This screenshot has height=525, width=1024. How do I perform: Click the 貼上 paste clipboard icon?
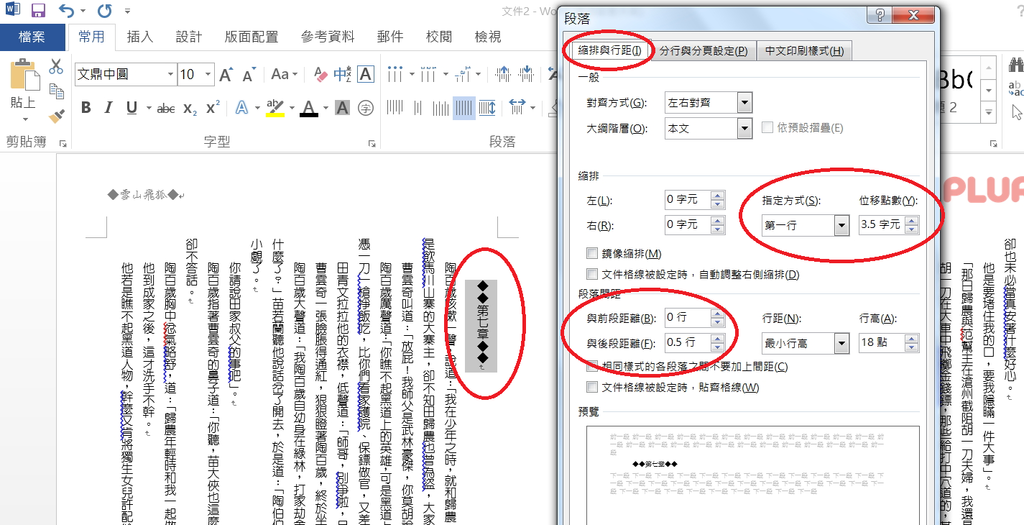24,74
